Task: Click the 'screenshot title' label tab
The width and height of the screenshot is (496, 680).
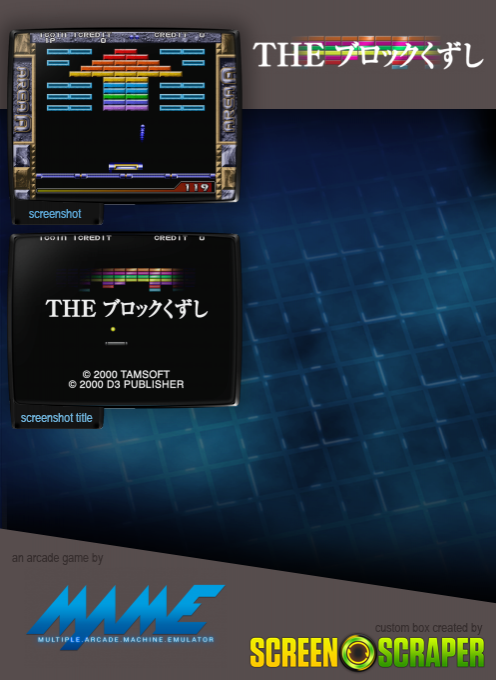Action: (56, 418)
